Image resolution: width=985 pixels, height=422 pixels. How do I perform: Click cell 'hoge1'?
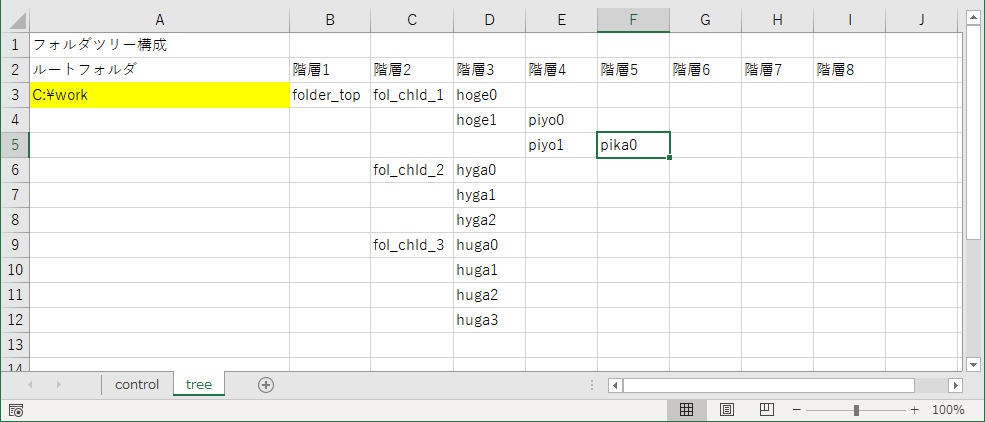[x=489, y=120]
